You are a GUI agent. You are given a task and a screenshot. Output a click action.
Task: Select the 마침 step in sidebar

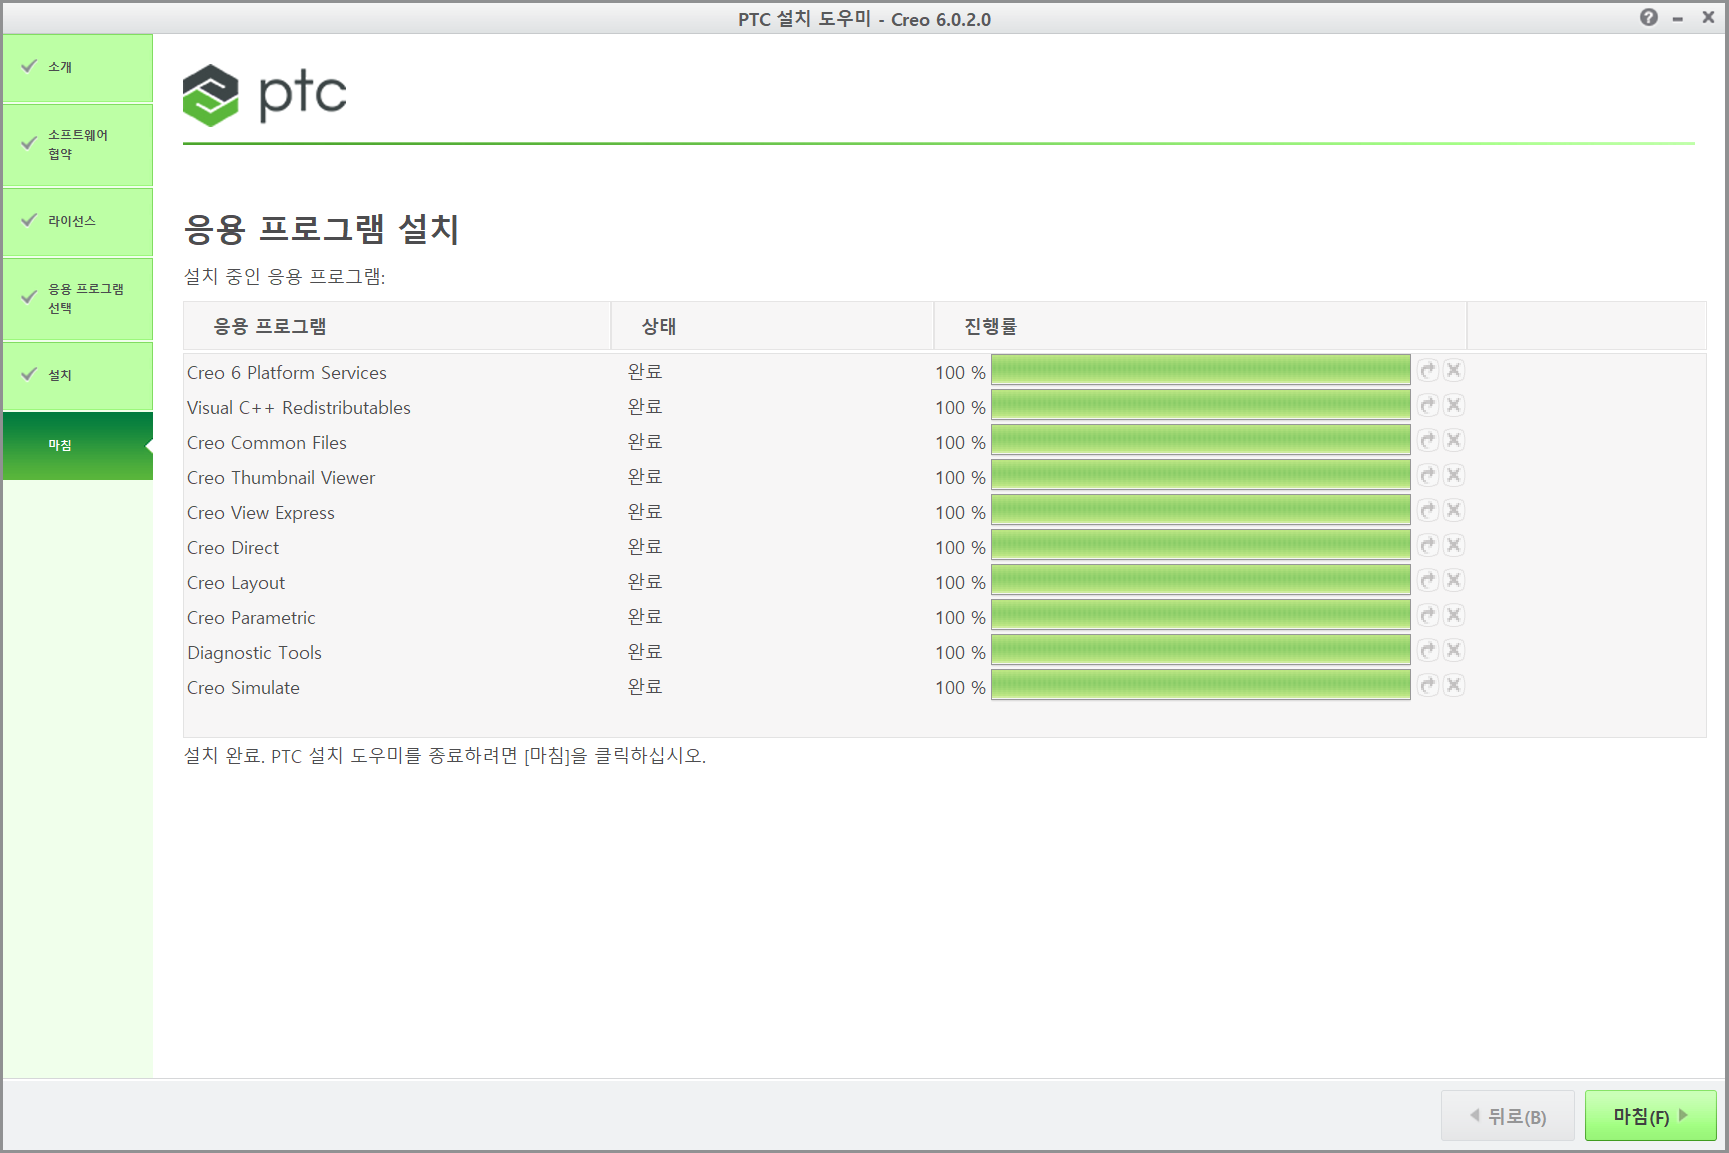[x=78, y=445]
